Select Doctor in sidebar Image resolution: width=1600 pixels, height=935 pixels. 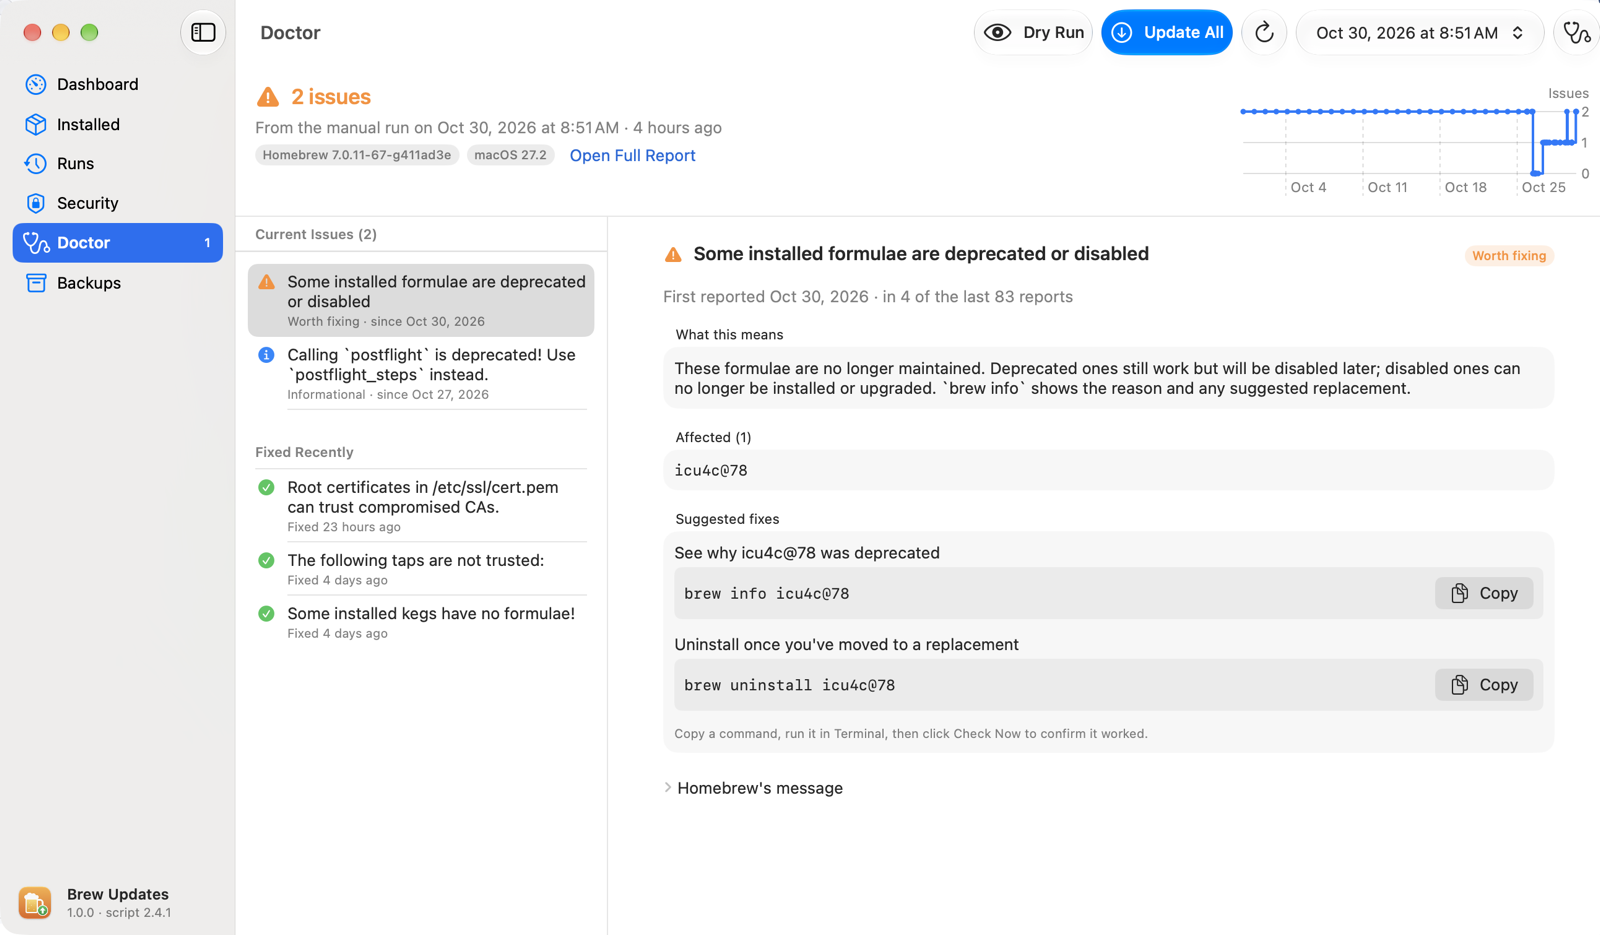point(117,243)
